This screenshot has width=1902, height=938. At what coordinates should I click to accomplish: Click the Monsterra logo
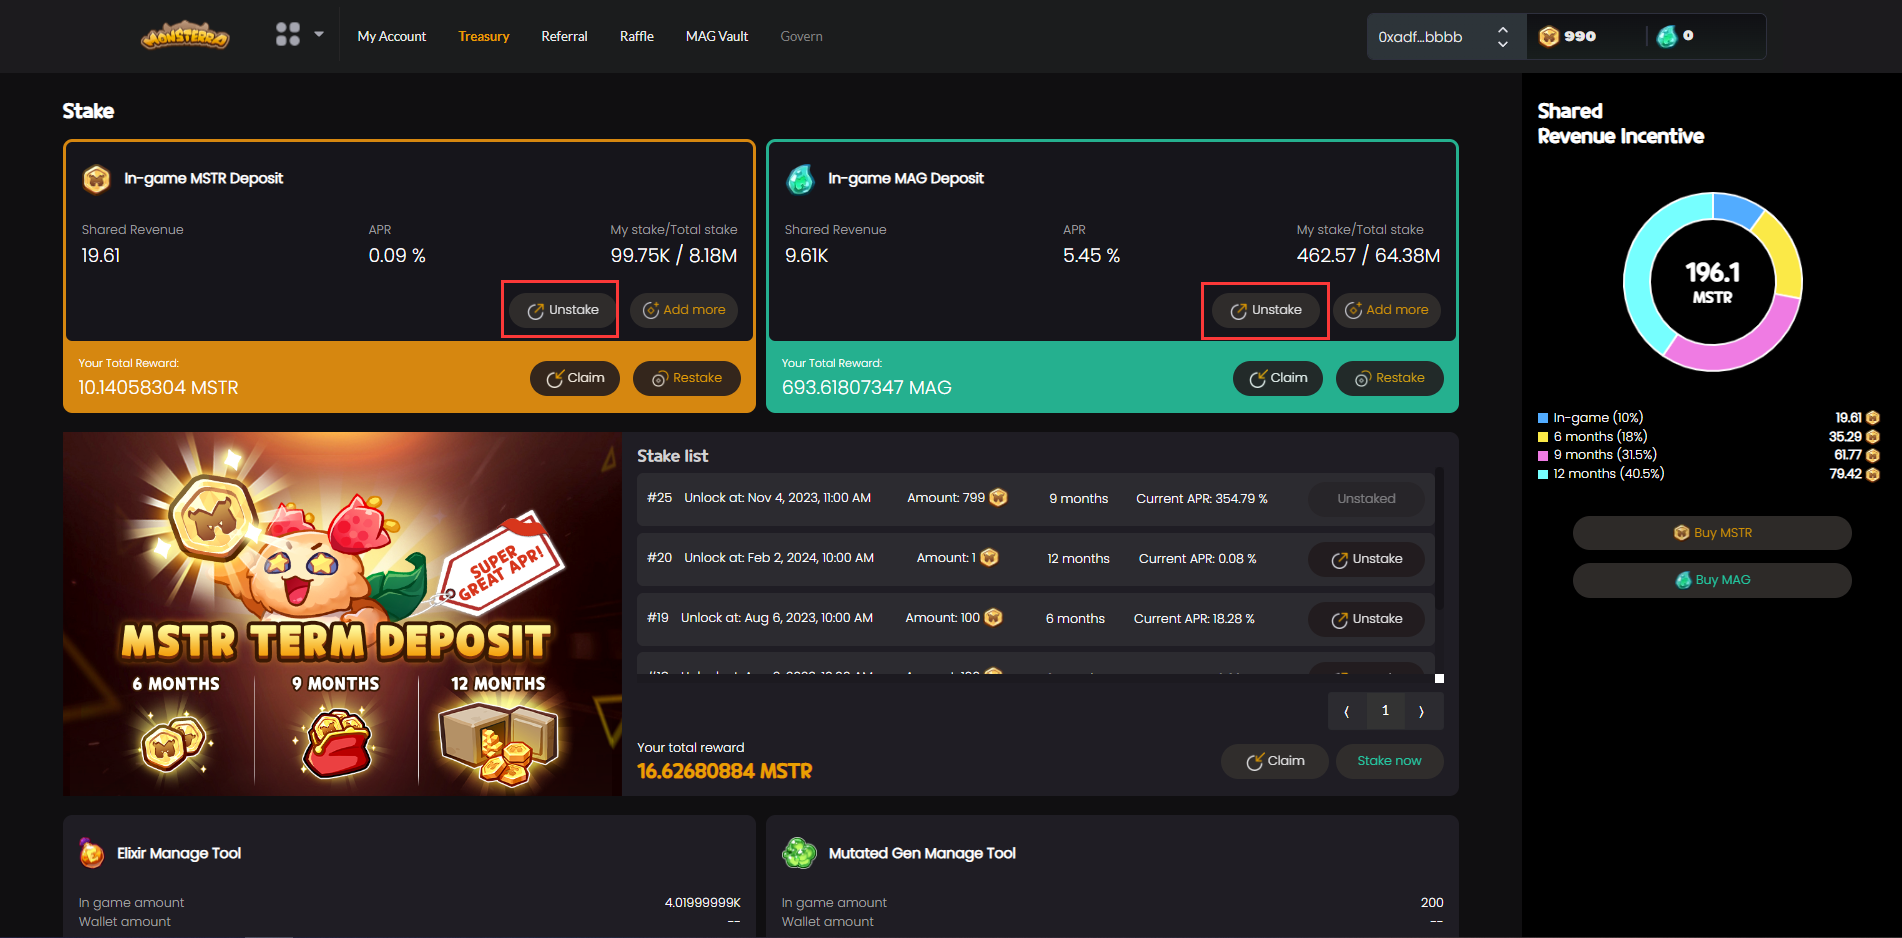(185, 37)
